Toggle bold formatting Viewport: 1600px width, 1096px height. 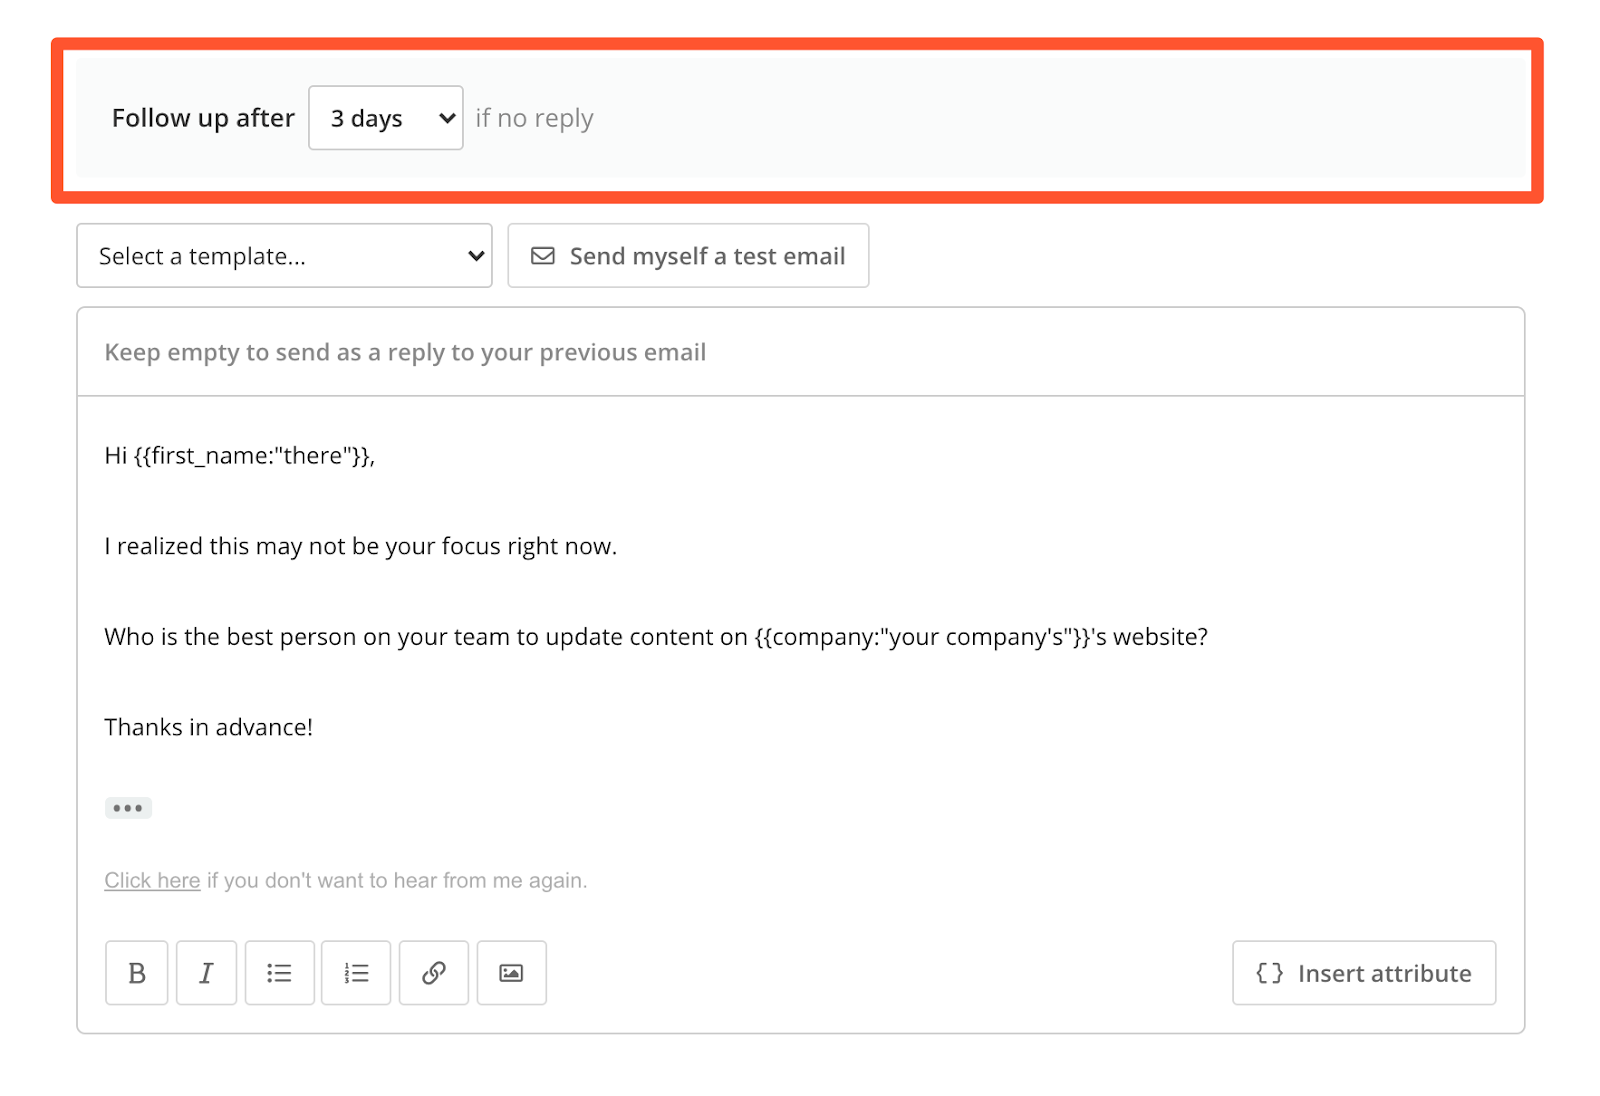[137, 973]
